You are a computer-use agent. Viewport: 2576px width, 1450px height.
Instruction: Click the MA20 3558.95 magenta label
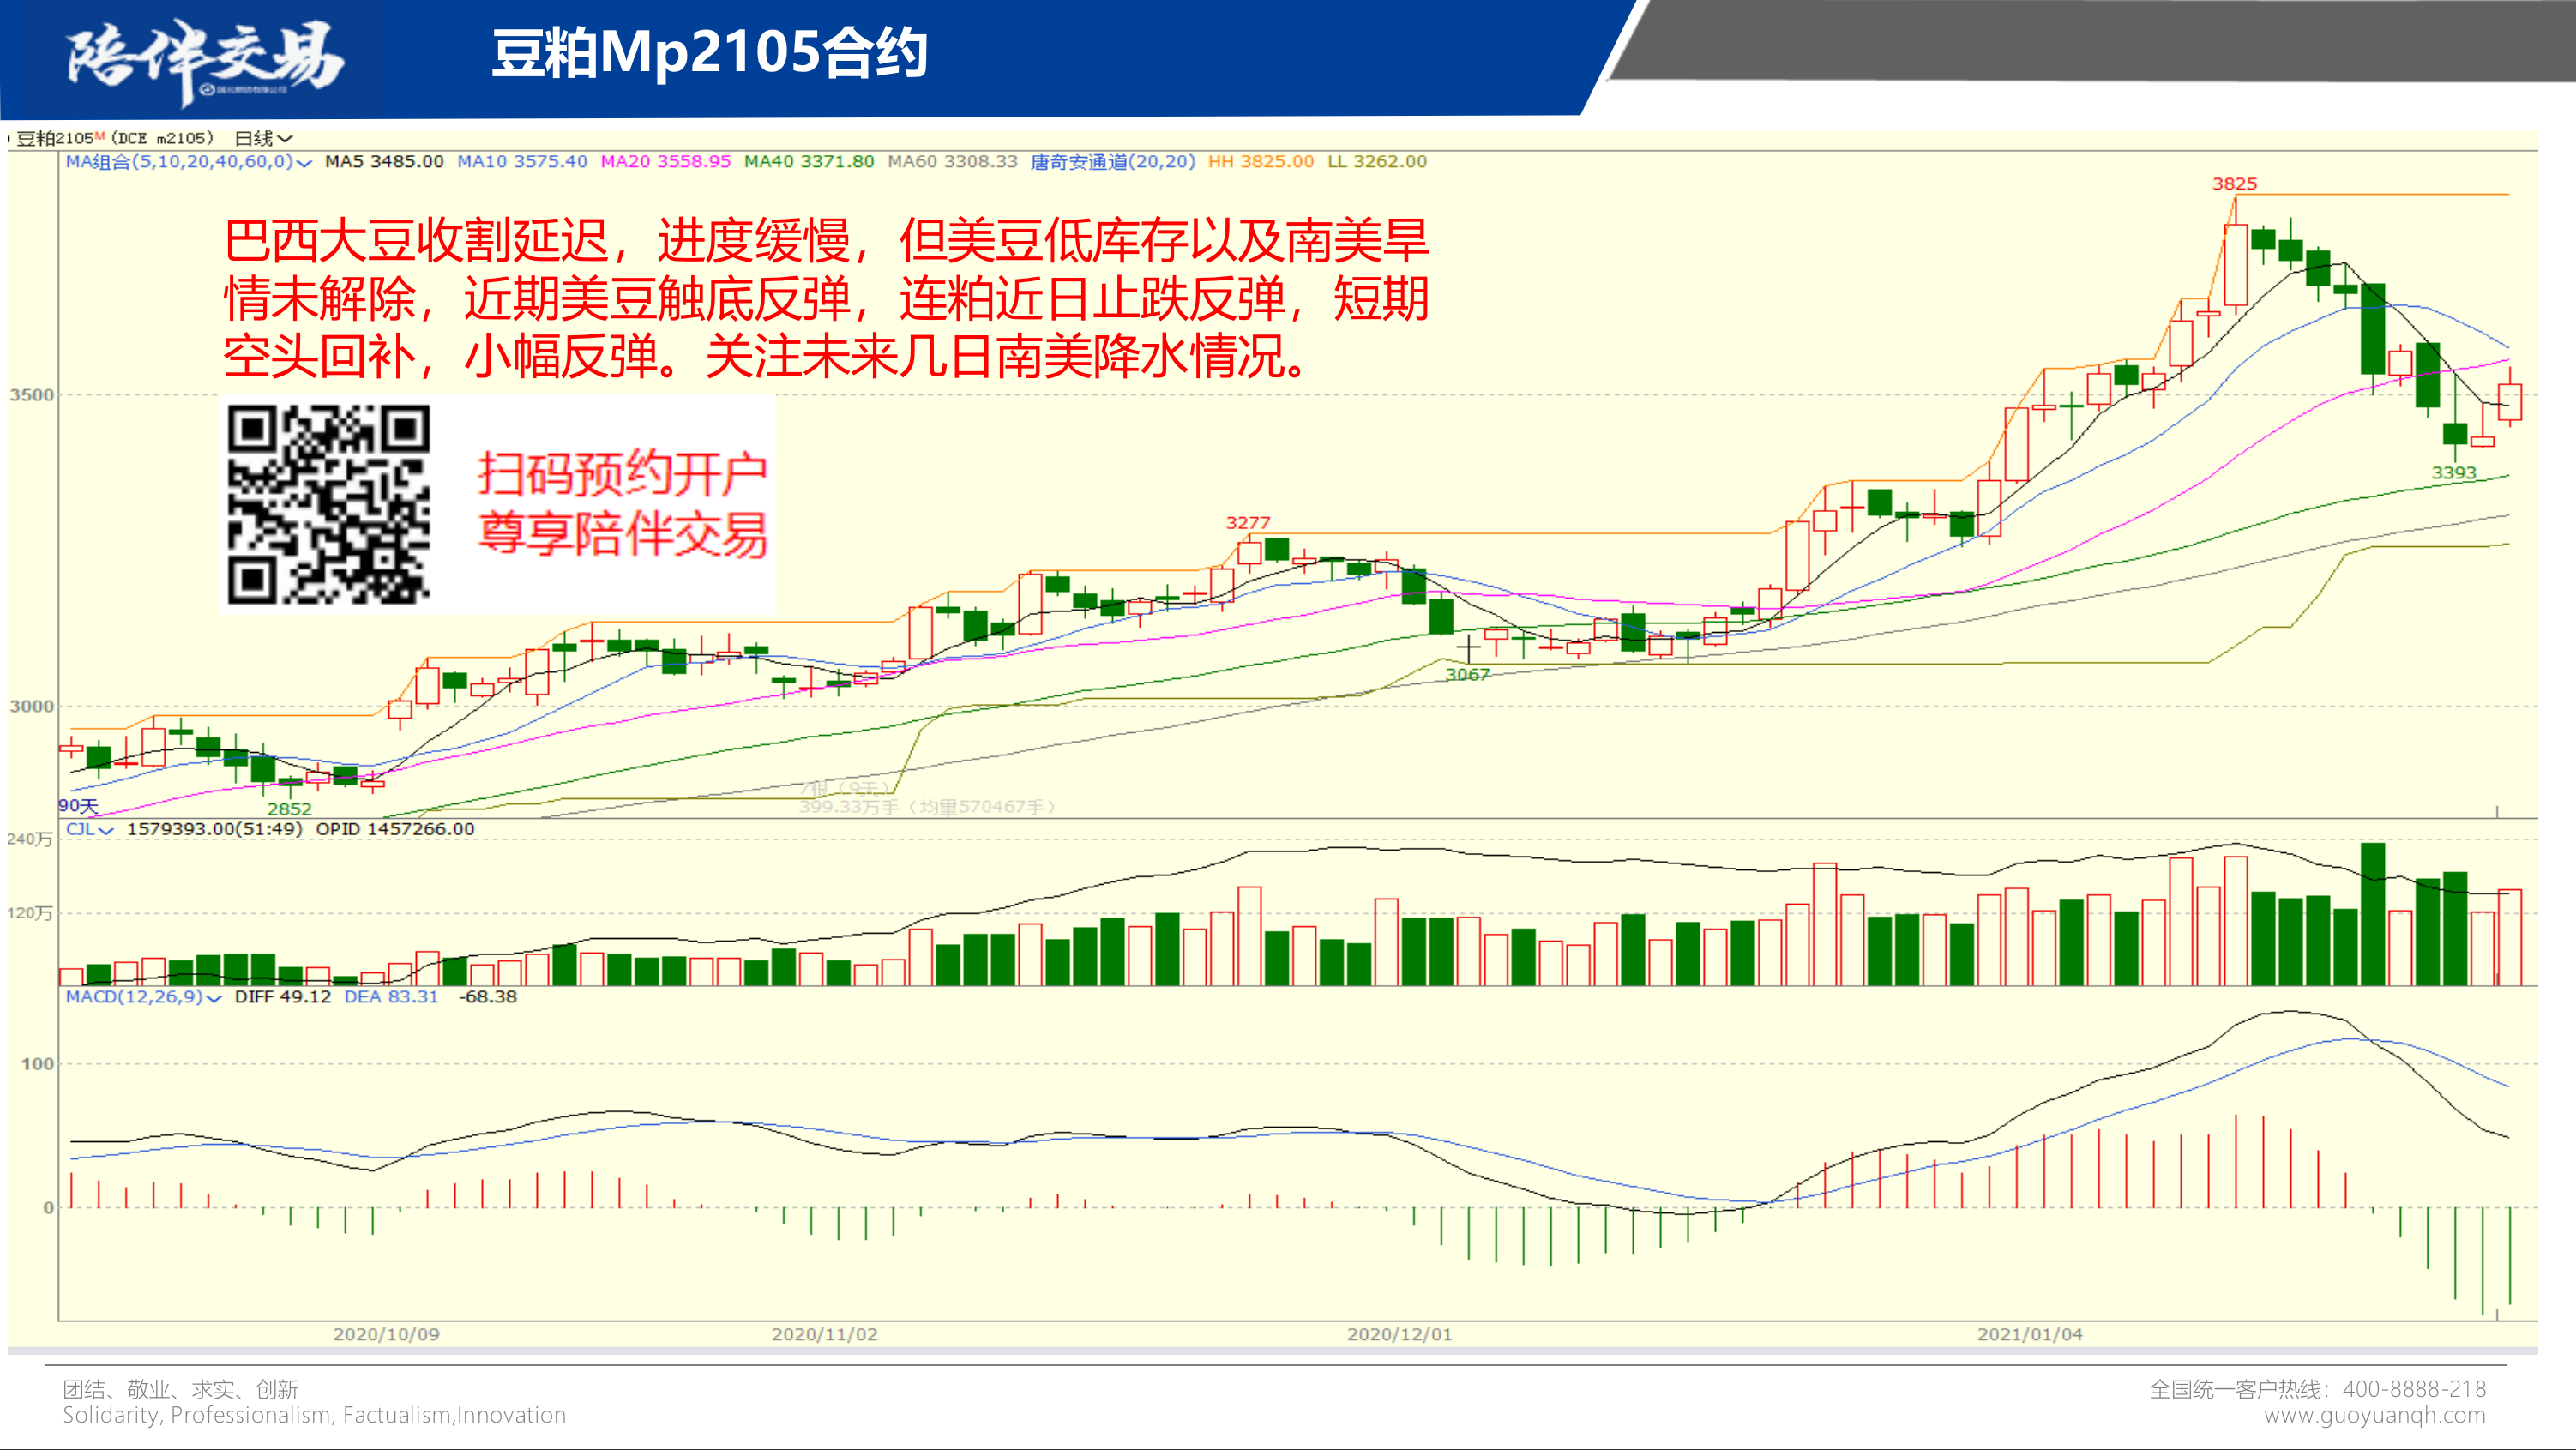[665, 162]
